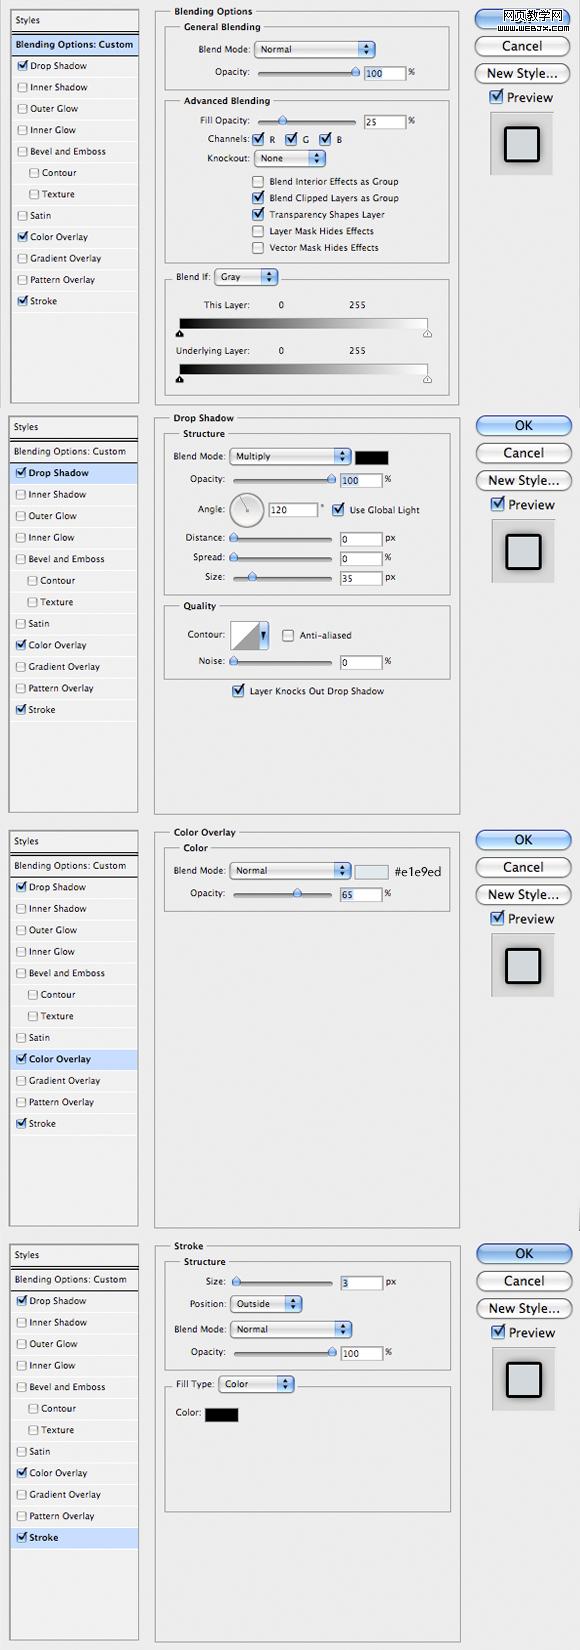Click Cancel in the Blending Options dialog
580x1650 pixels.
coord(522,46)
